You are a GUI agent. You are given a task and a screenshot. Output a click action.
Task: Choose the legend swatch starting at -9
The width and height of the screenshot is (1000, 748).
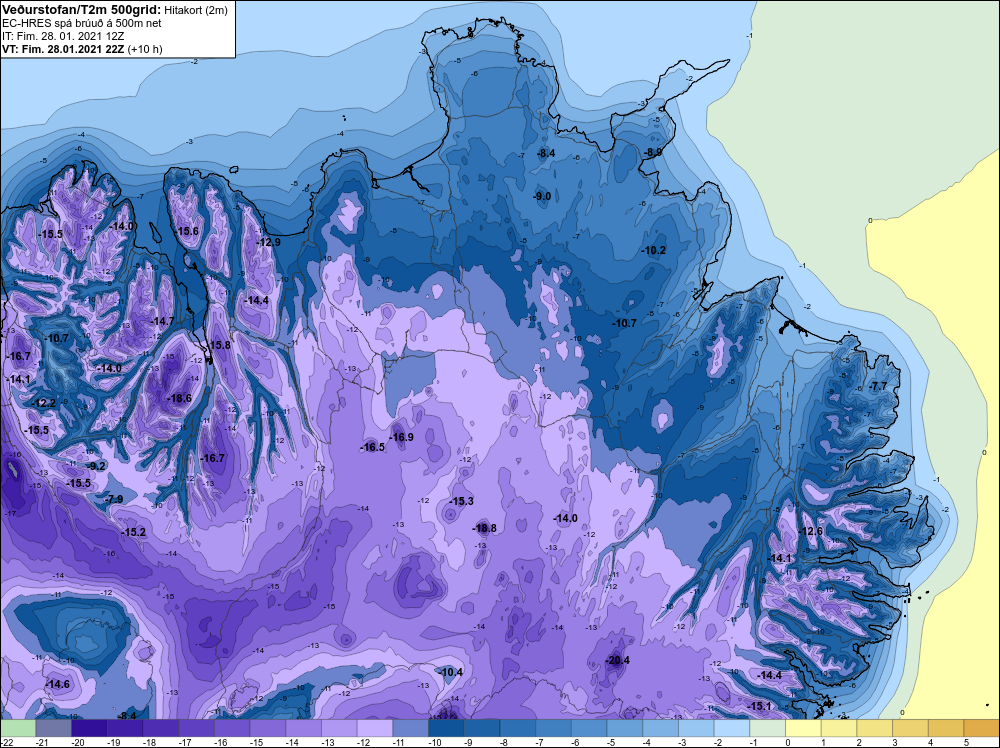(482, 728)
